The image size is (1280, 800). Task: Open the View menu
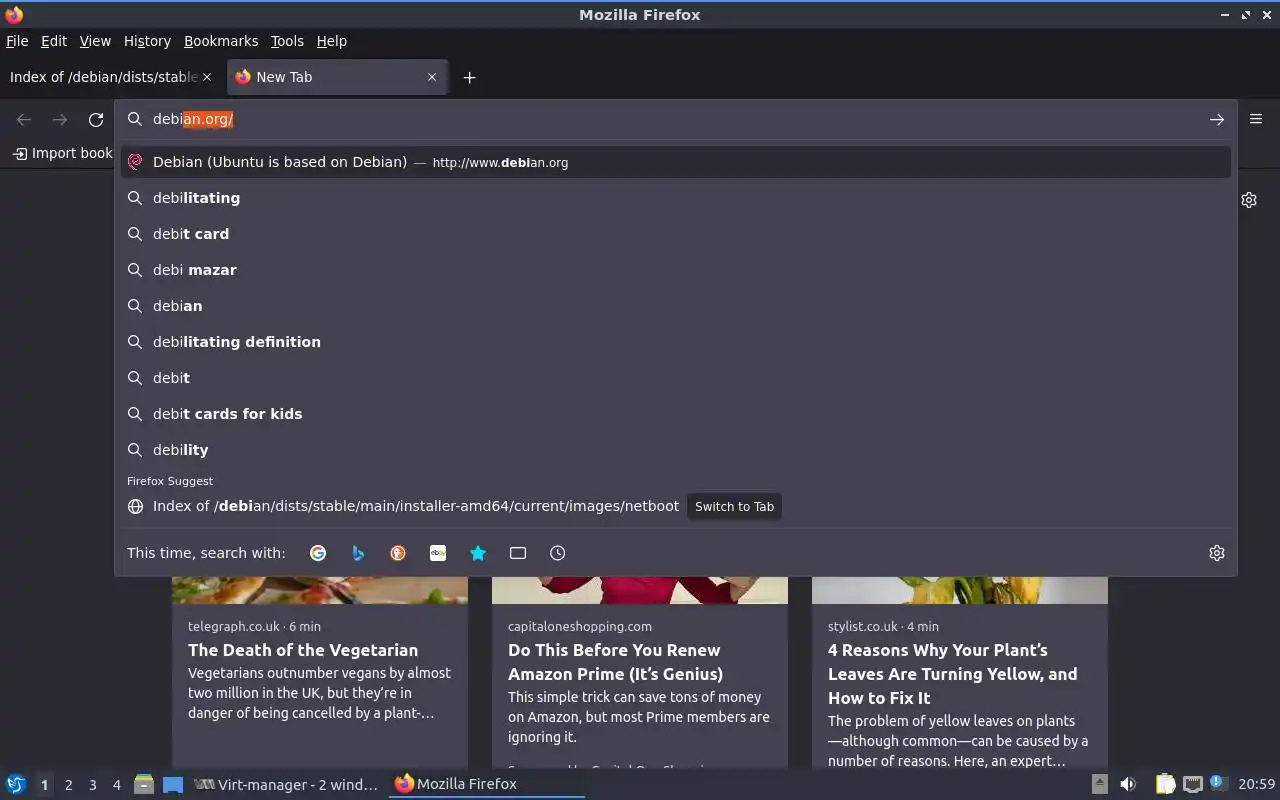coord(95,41)
